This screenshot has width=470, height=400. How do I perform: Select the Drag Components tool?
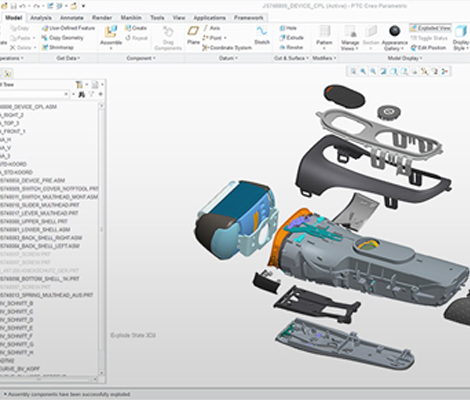tap(168, 38)
